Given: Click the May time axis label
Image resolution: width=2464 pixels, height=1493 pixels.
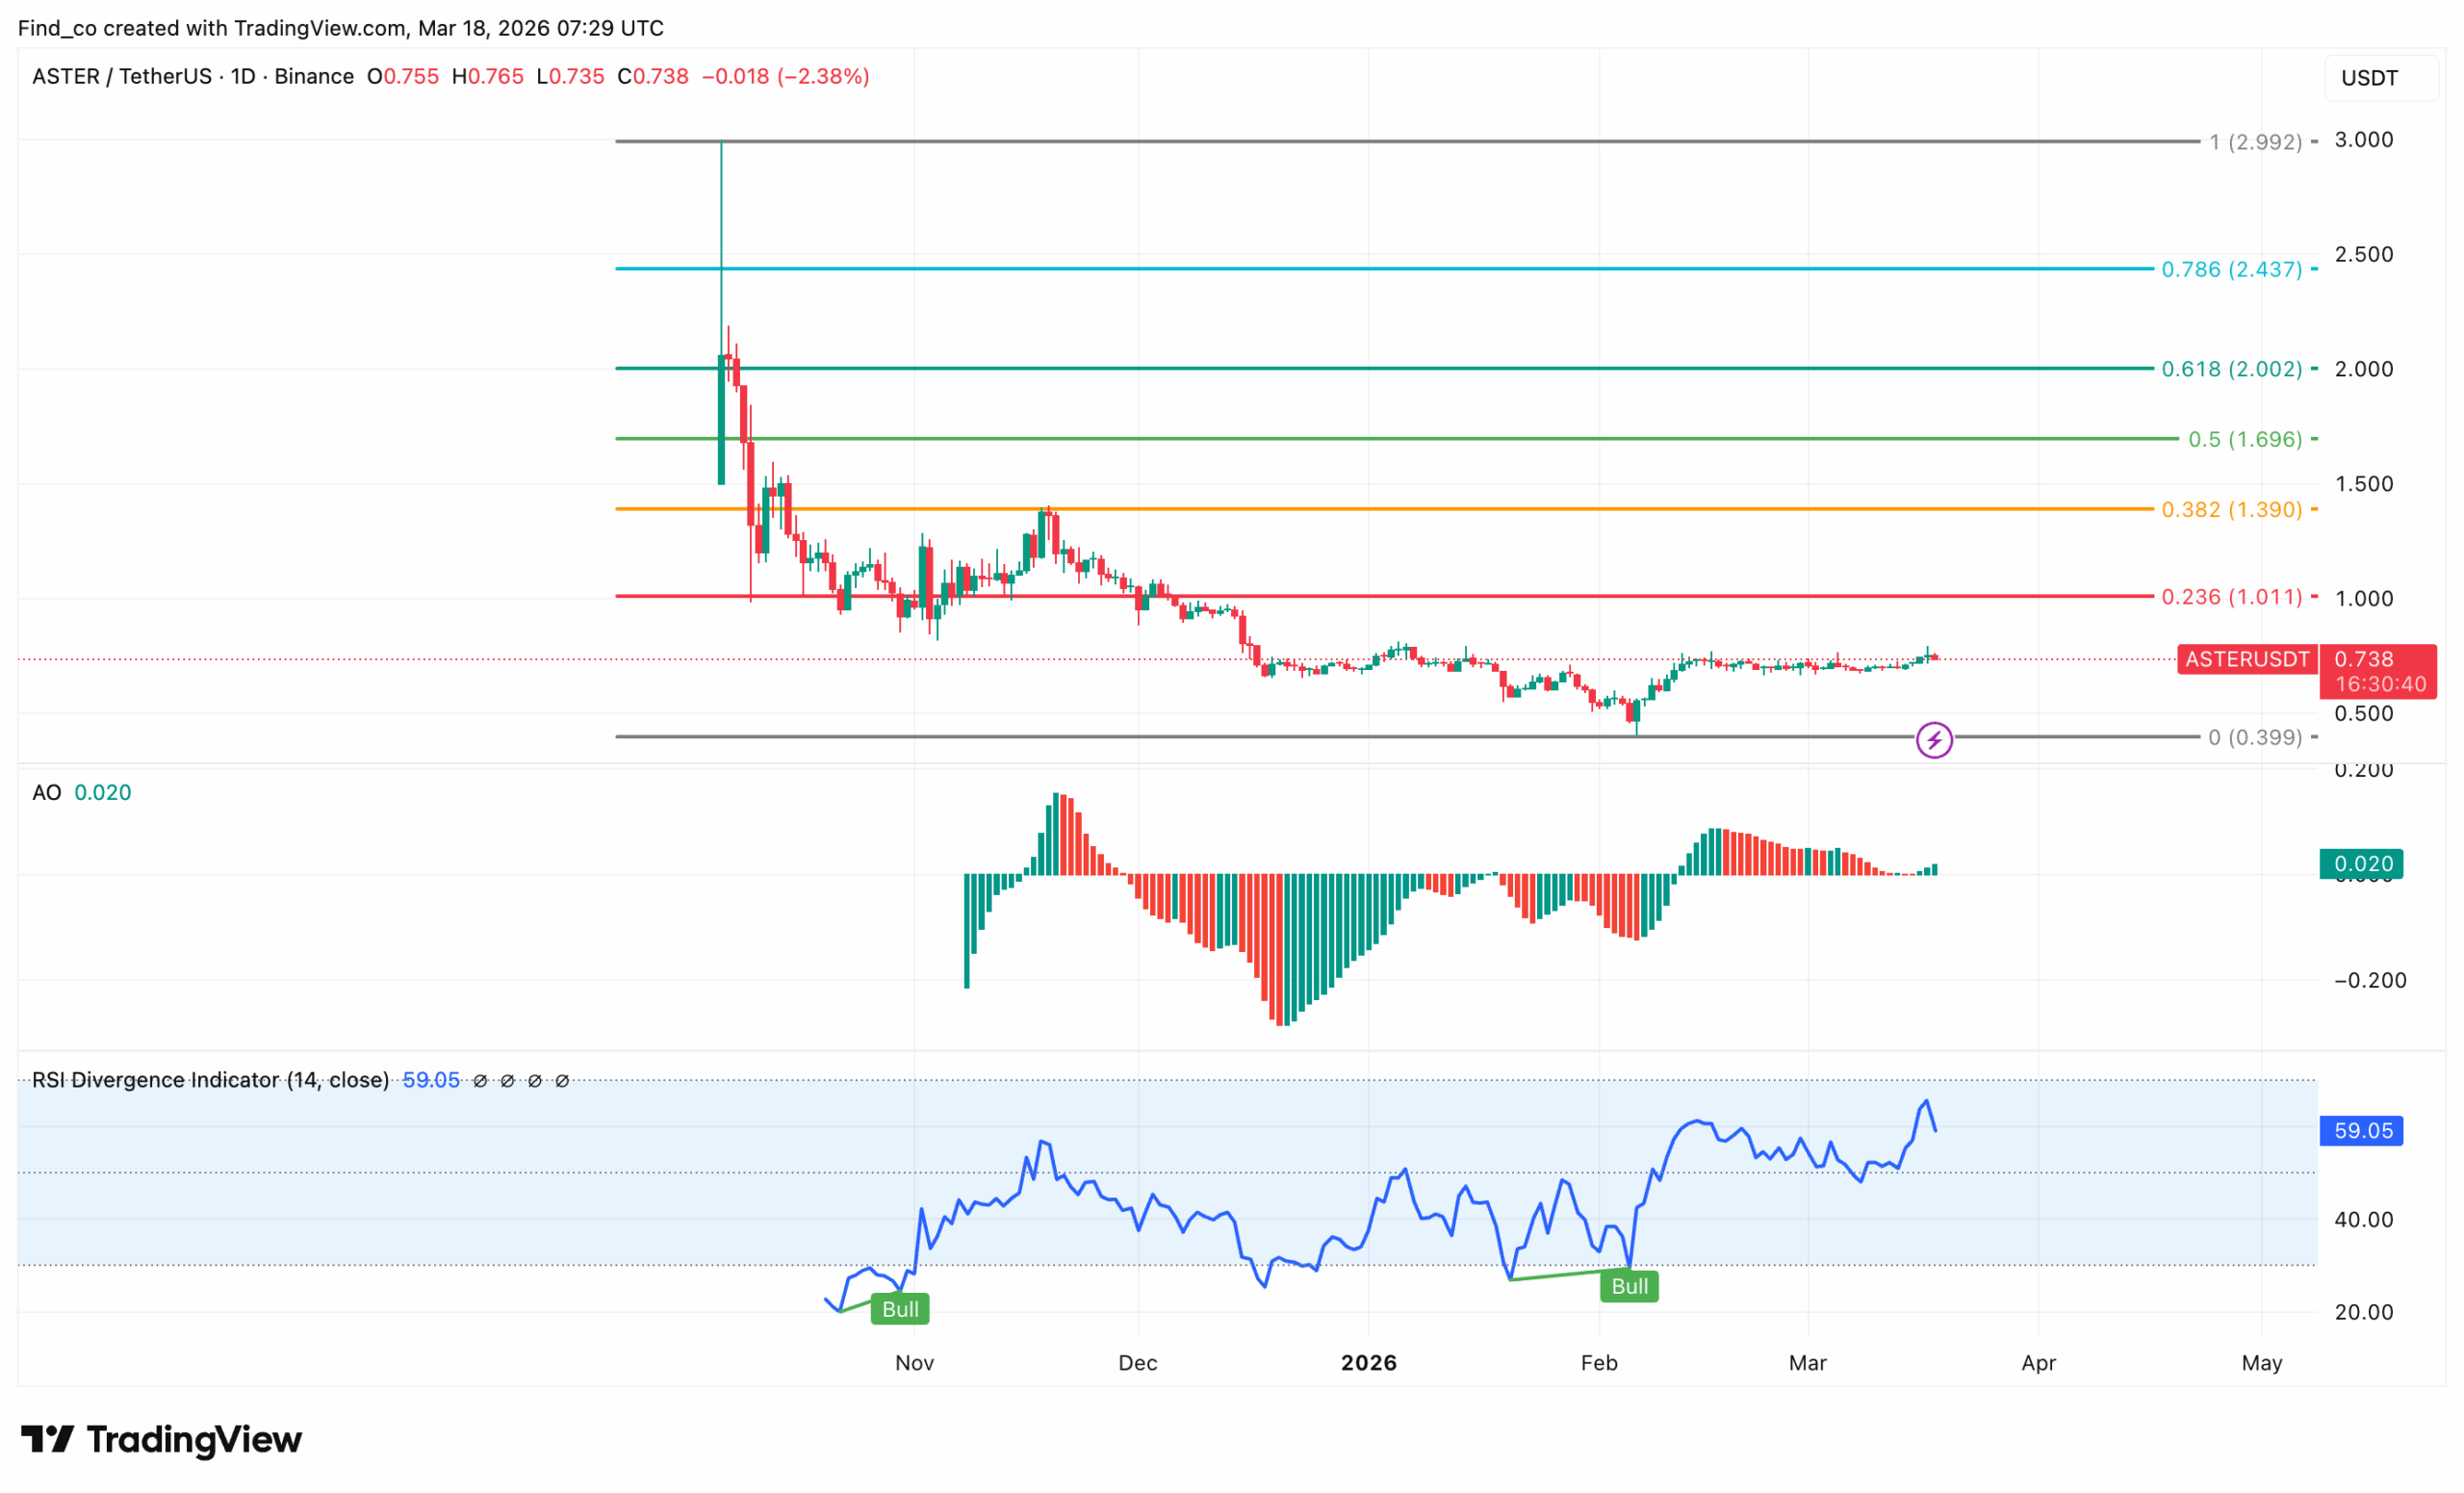Looking at the screenshot, I should pyautogui.click(x=2262, y=1362).
